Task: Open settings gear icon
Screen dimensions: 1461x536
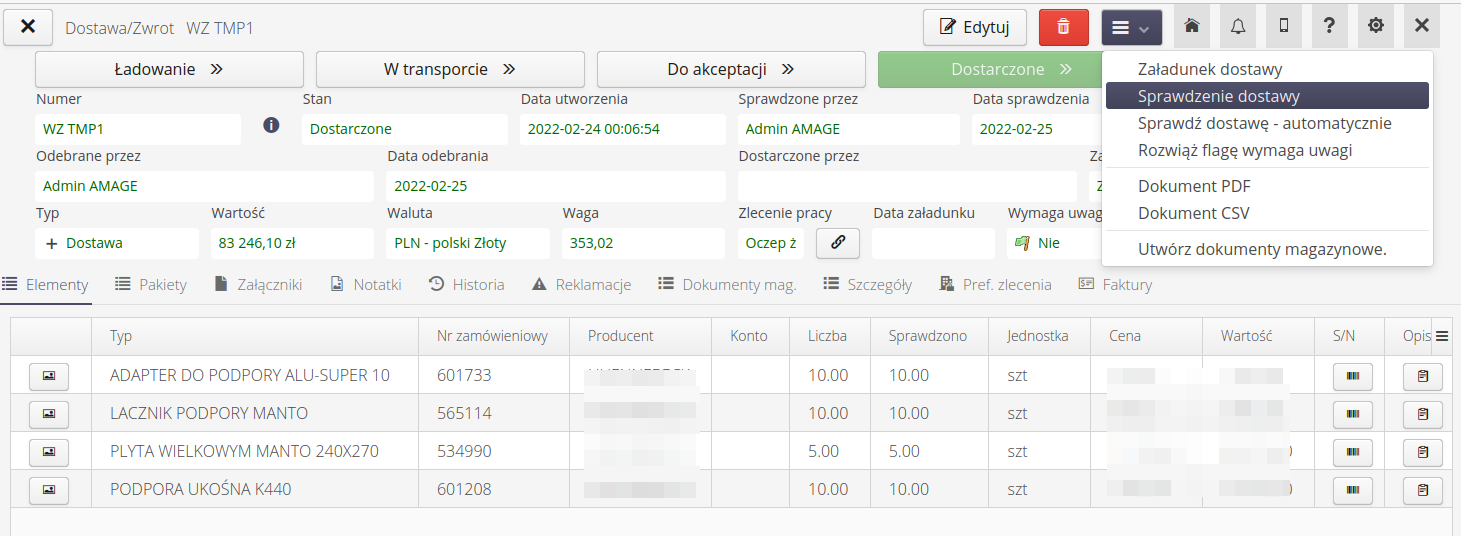Action: 1376,27
